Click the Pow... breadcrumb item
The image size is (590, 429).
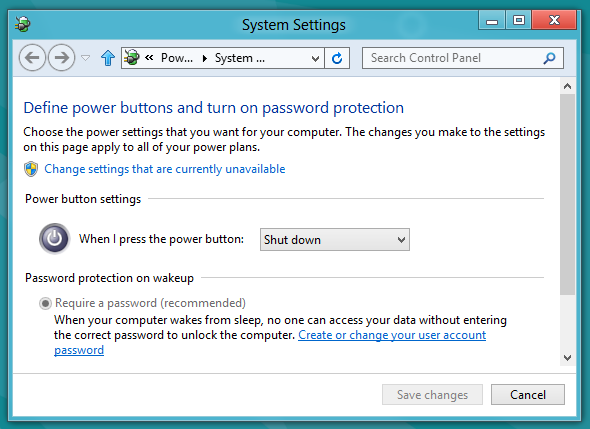(x=176, y=58)
